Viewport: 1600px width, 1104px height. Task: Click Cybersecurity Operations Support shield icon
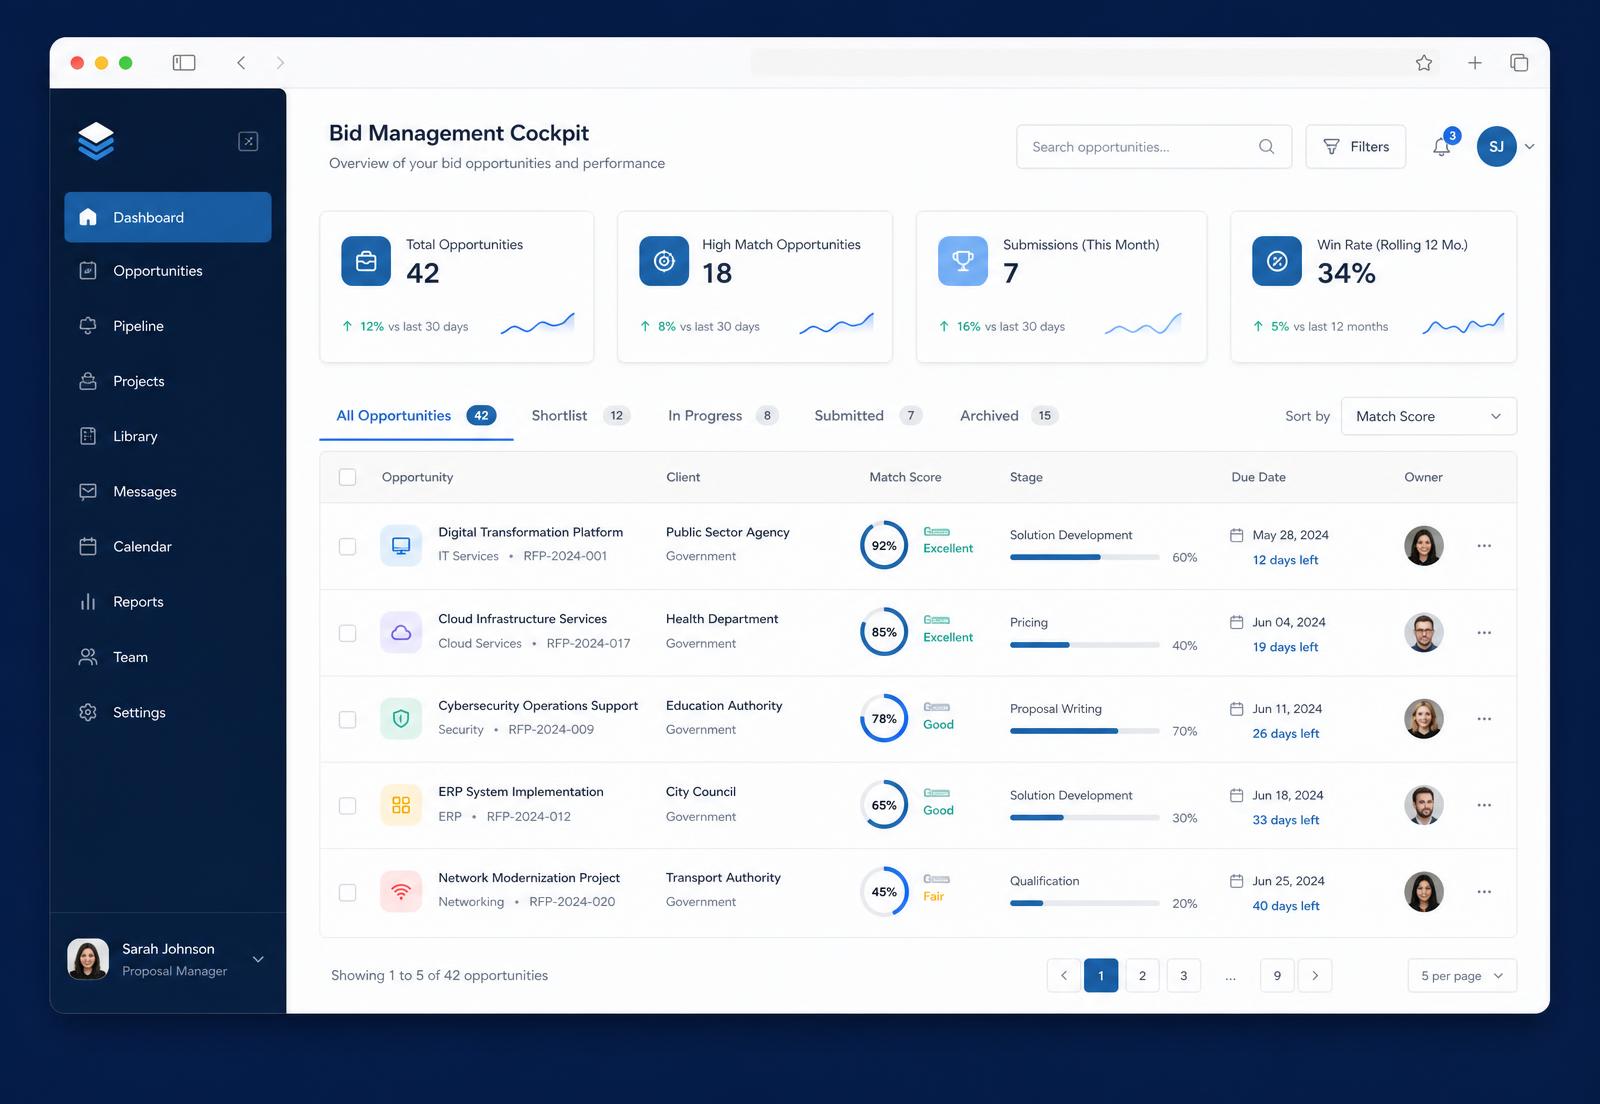coord(401,719)
